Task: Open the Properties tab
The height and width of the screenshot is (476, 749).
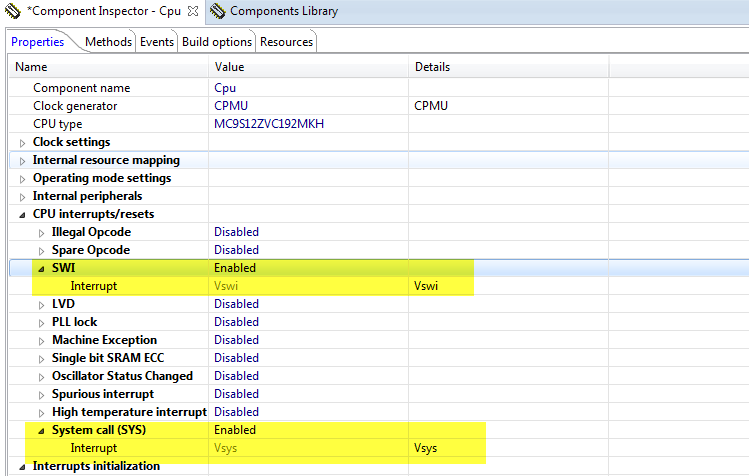Action: coord(38,42)
